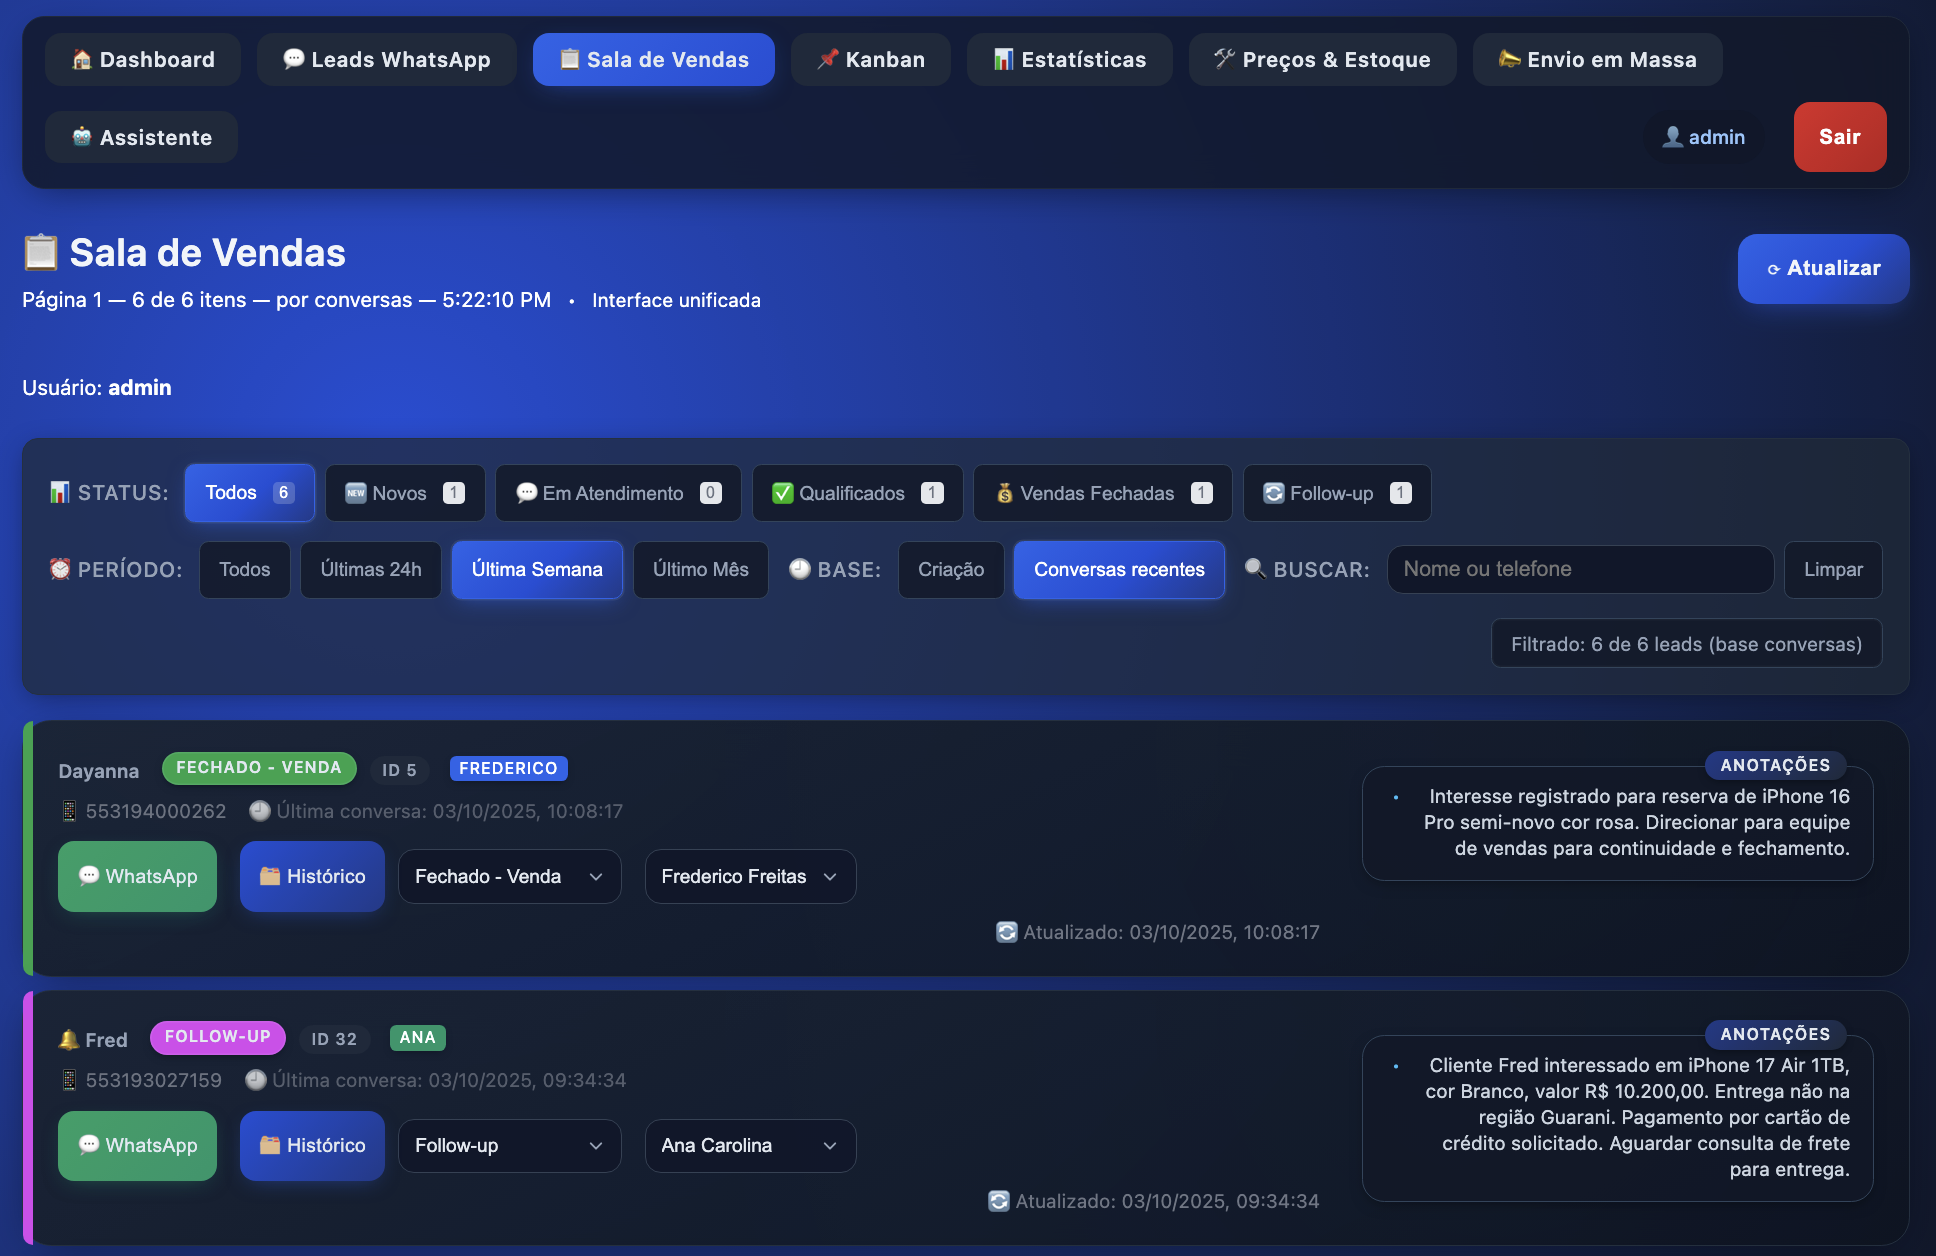The width and height of the screenshot is (1936, 1256).
Task: Focus the Nome ou telefone search field
Action: 1579,569
